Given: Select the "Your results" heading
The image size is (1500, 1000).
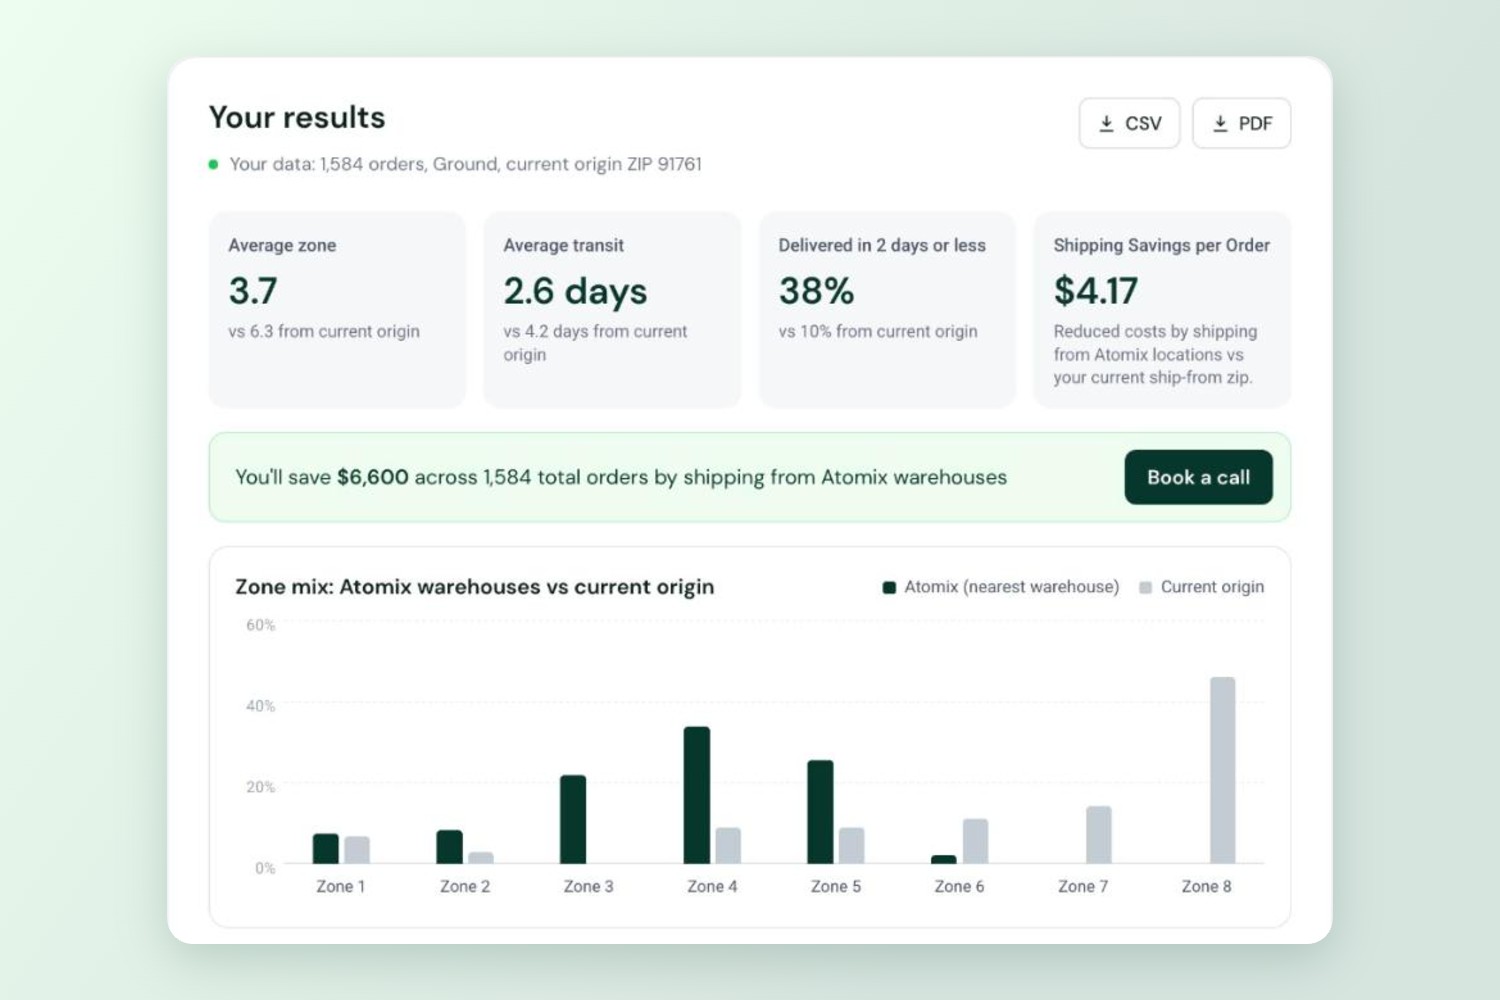Looking at the screenshot, I should 297,117.
